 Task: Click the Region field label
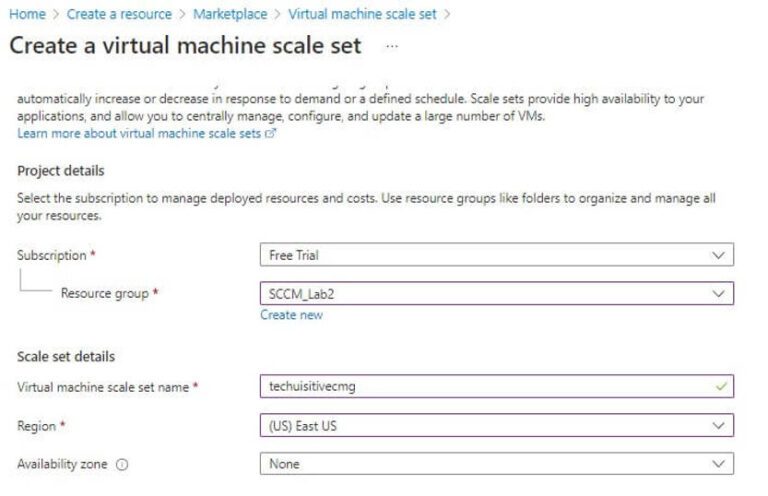tap(37, 425)
